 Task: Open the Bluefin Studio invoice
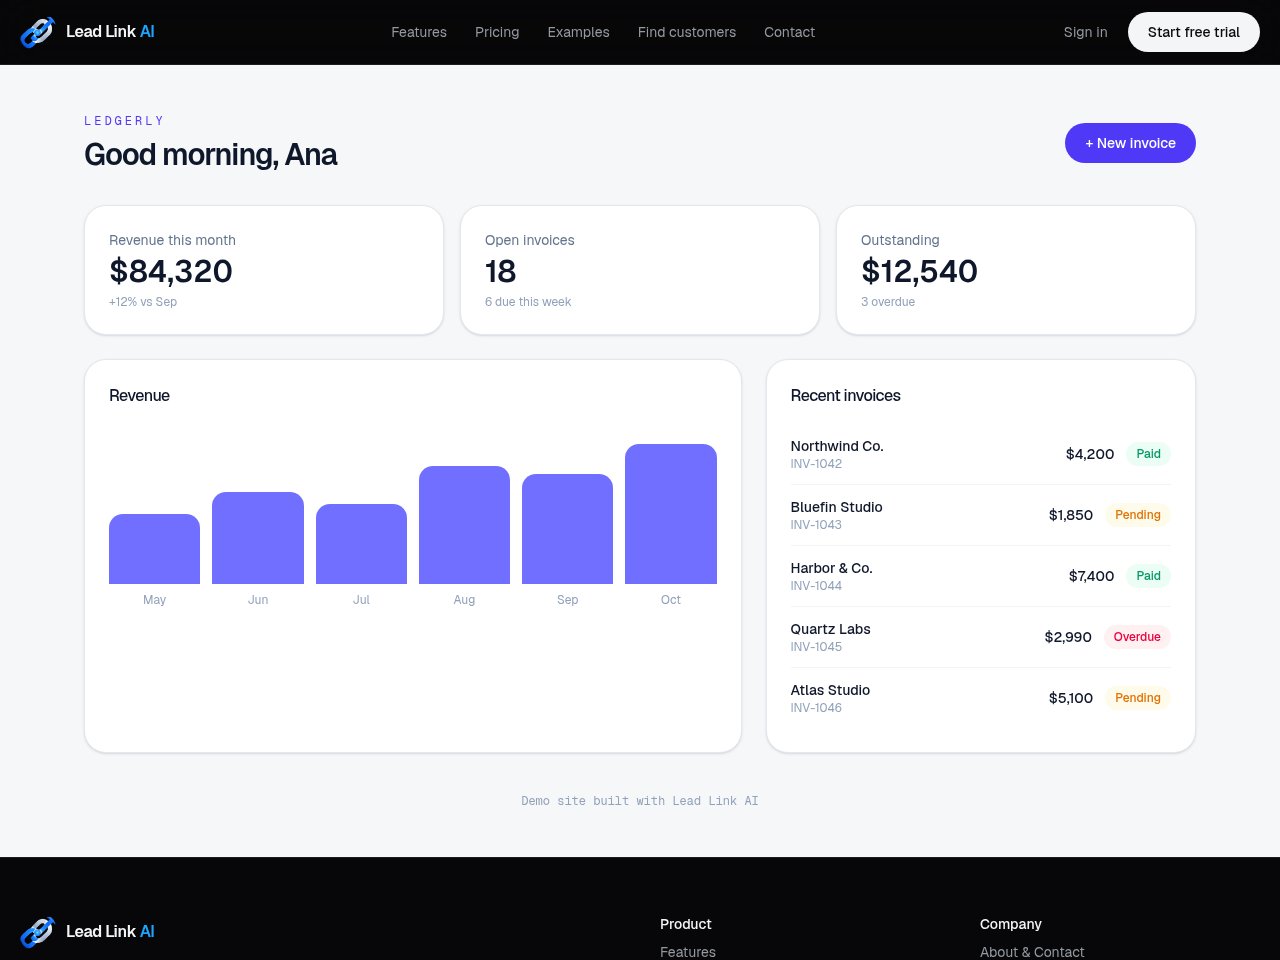(x=980, y=515)
